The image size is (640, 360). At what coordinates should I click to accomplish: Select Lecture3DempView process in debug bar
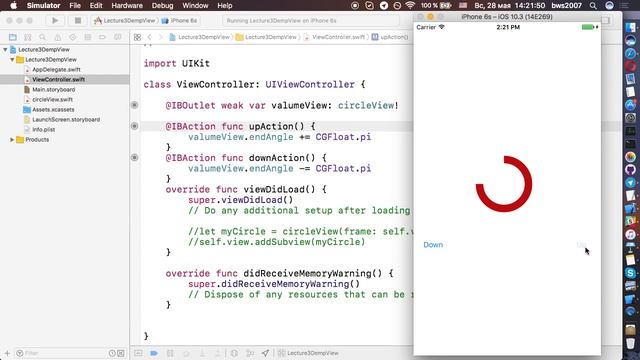pos(309,353)
